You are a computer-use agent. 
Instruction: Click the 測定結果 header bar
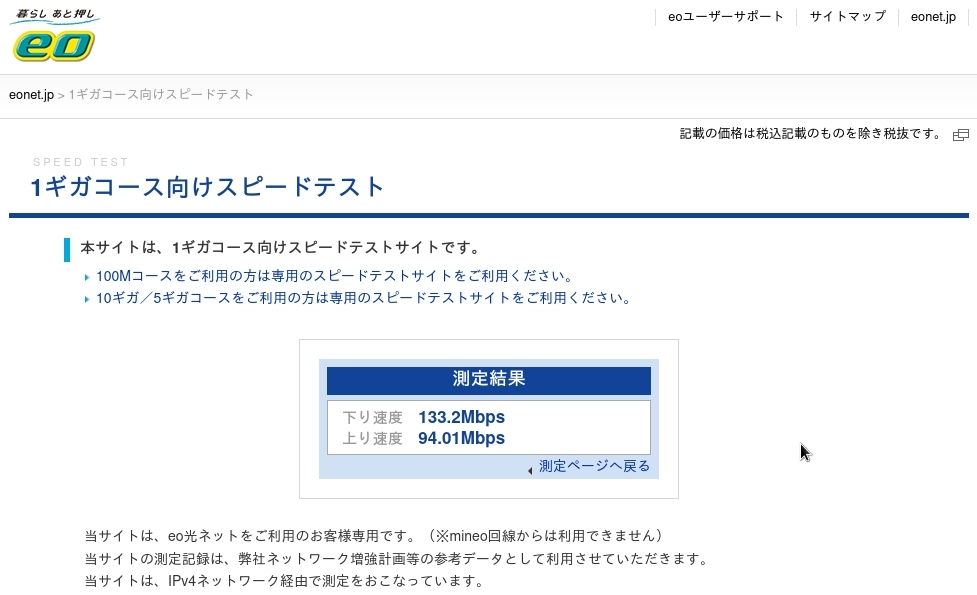tap(488, 380)
